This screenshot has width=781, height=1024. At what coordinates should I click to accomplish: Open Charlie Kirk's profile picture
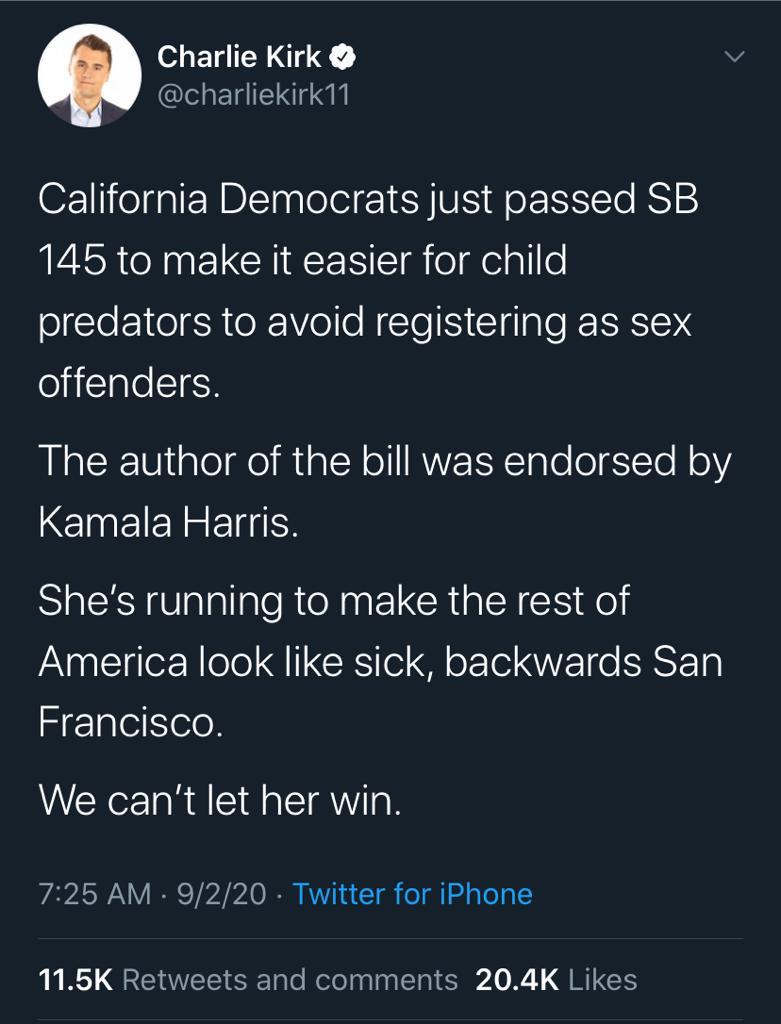89,75
